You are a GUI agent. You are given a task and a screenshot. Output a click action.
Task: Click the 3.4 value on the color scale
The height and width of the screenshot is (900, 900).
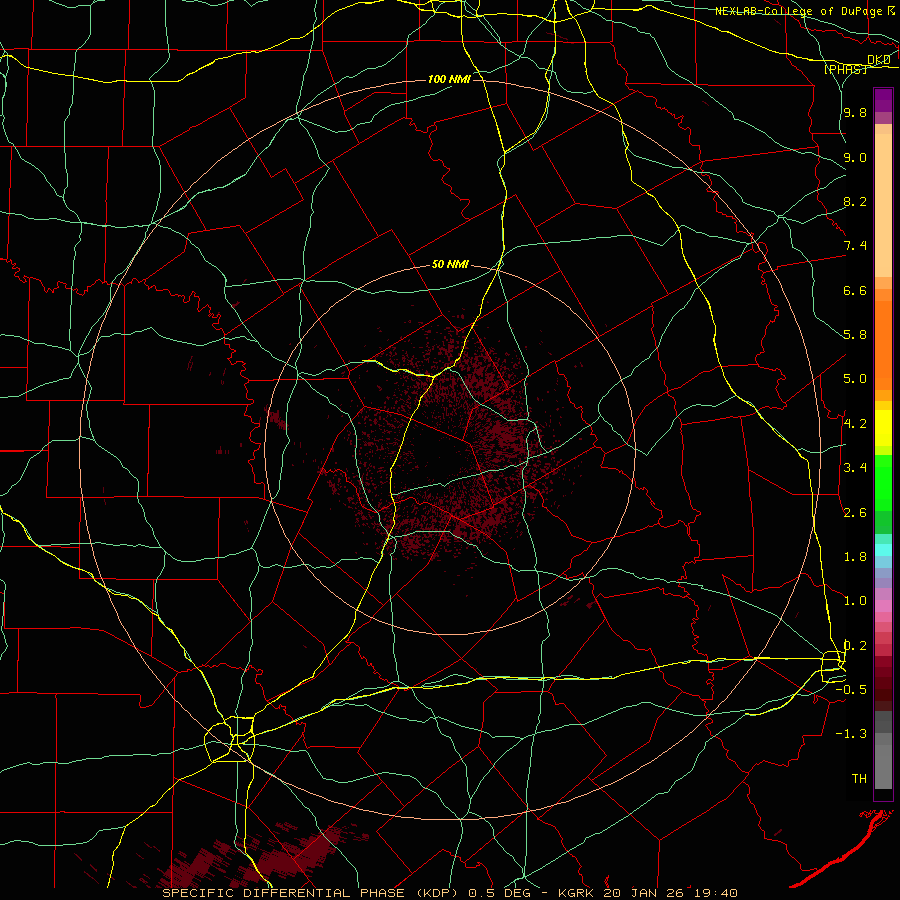pos(855,468)
